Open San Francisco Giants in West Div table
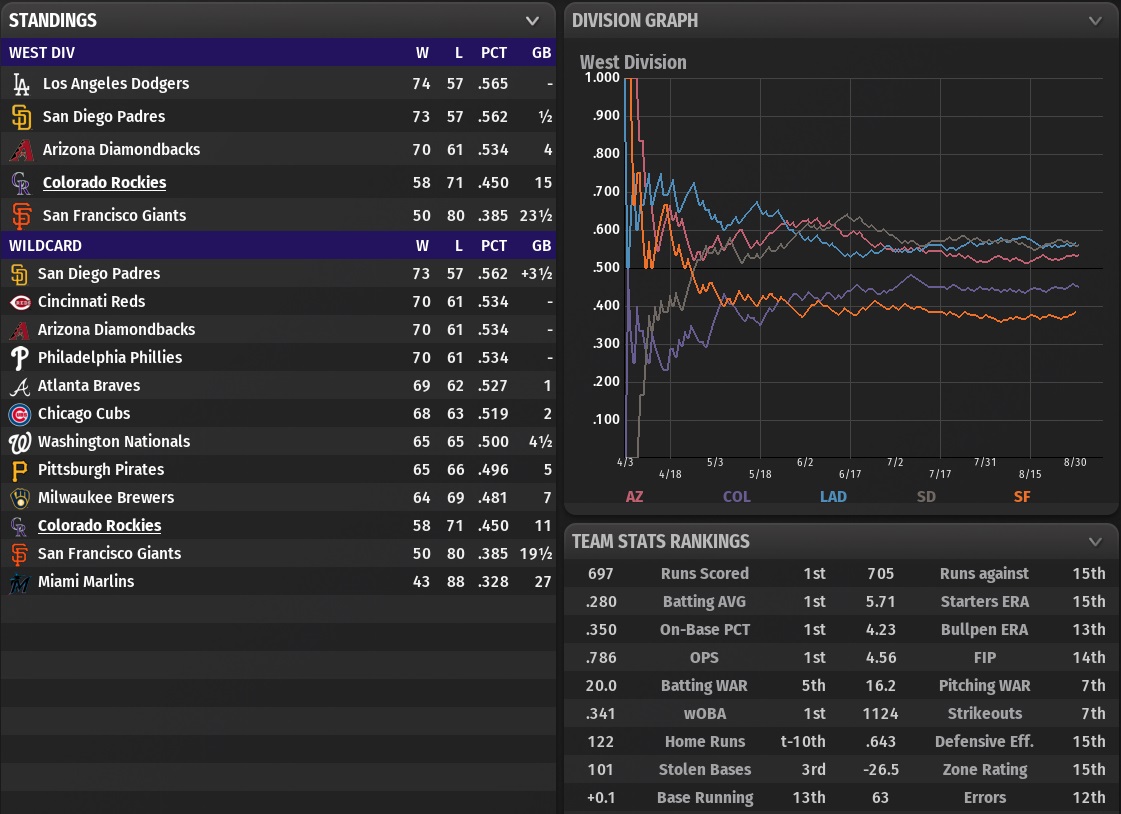Image resolution: width=1121 pixels, height=814 pixels. 114,215
